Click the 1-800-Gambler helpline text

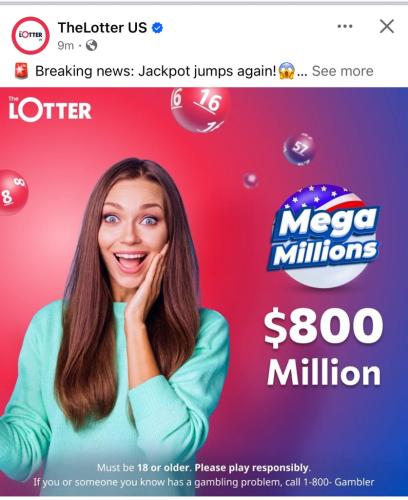[338, 482]
